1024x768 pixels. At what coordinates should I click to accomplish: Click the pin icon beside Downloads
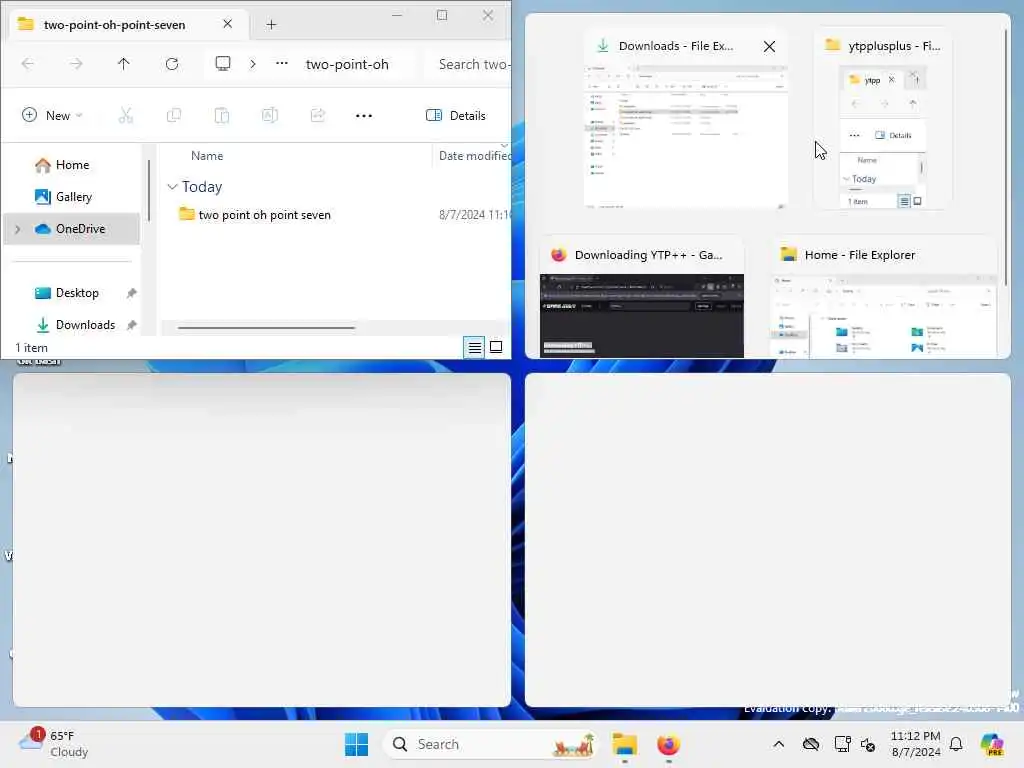[x=131, y=325]
